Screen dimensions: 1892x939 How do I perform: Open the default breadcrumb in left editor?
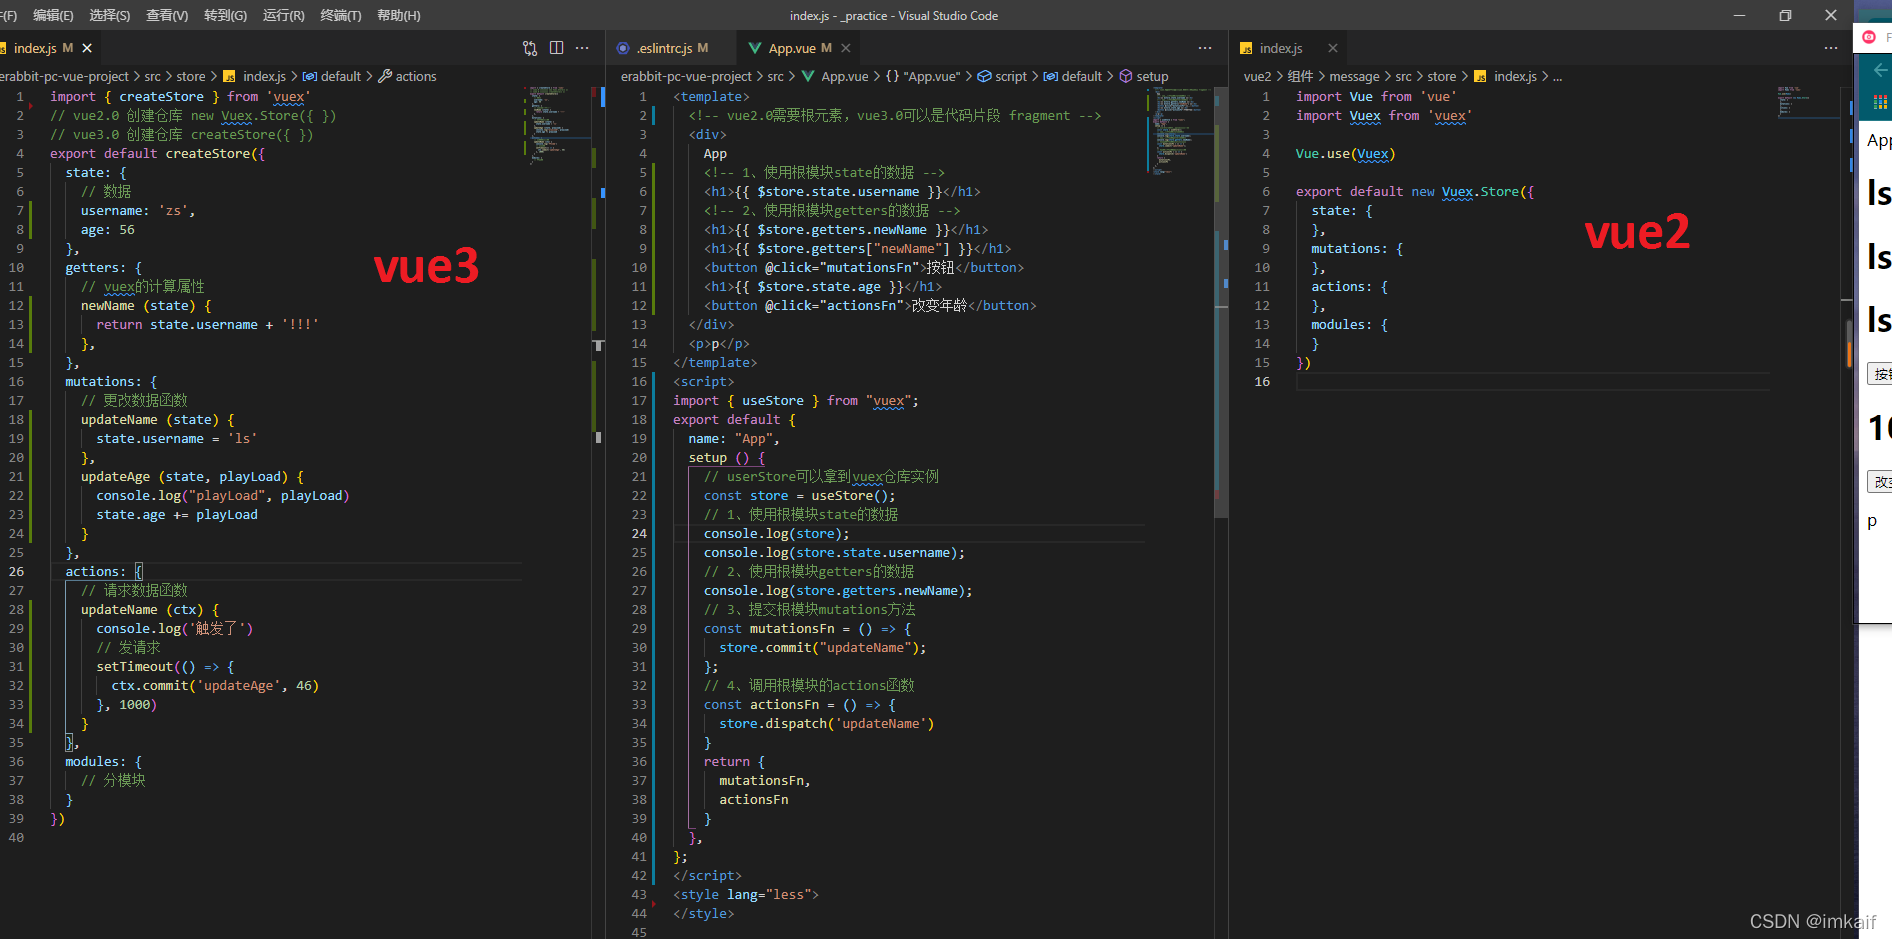(341, 76)
